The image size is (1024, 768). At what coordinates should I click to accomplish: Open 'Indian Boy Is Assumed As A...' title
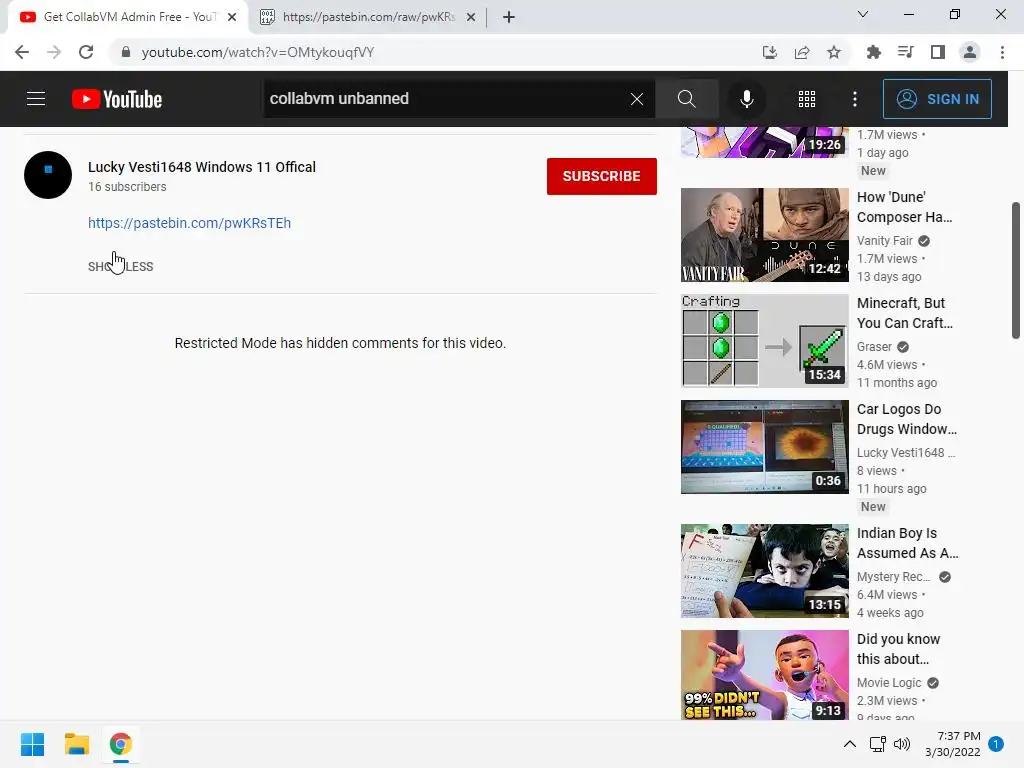point(908,543)
